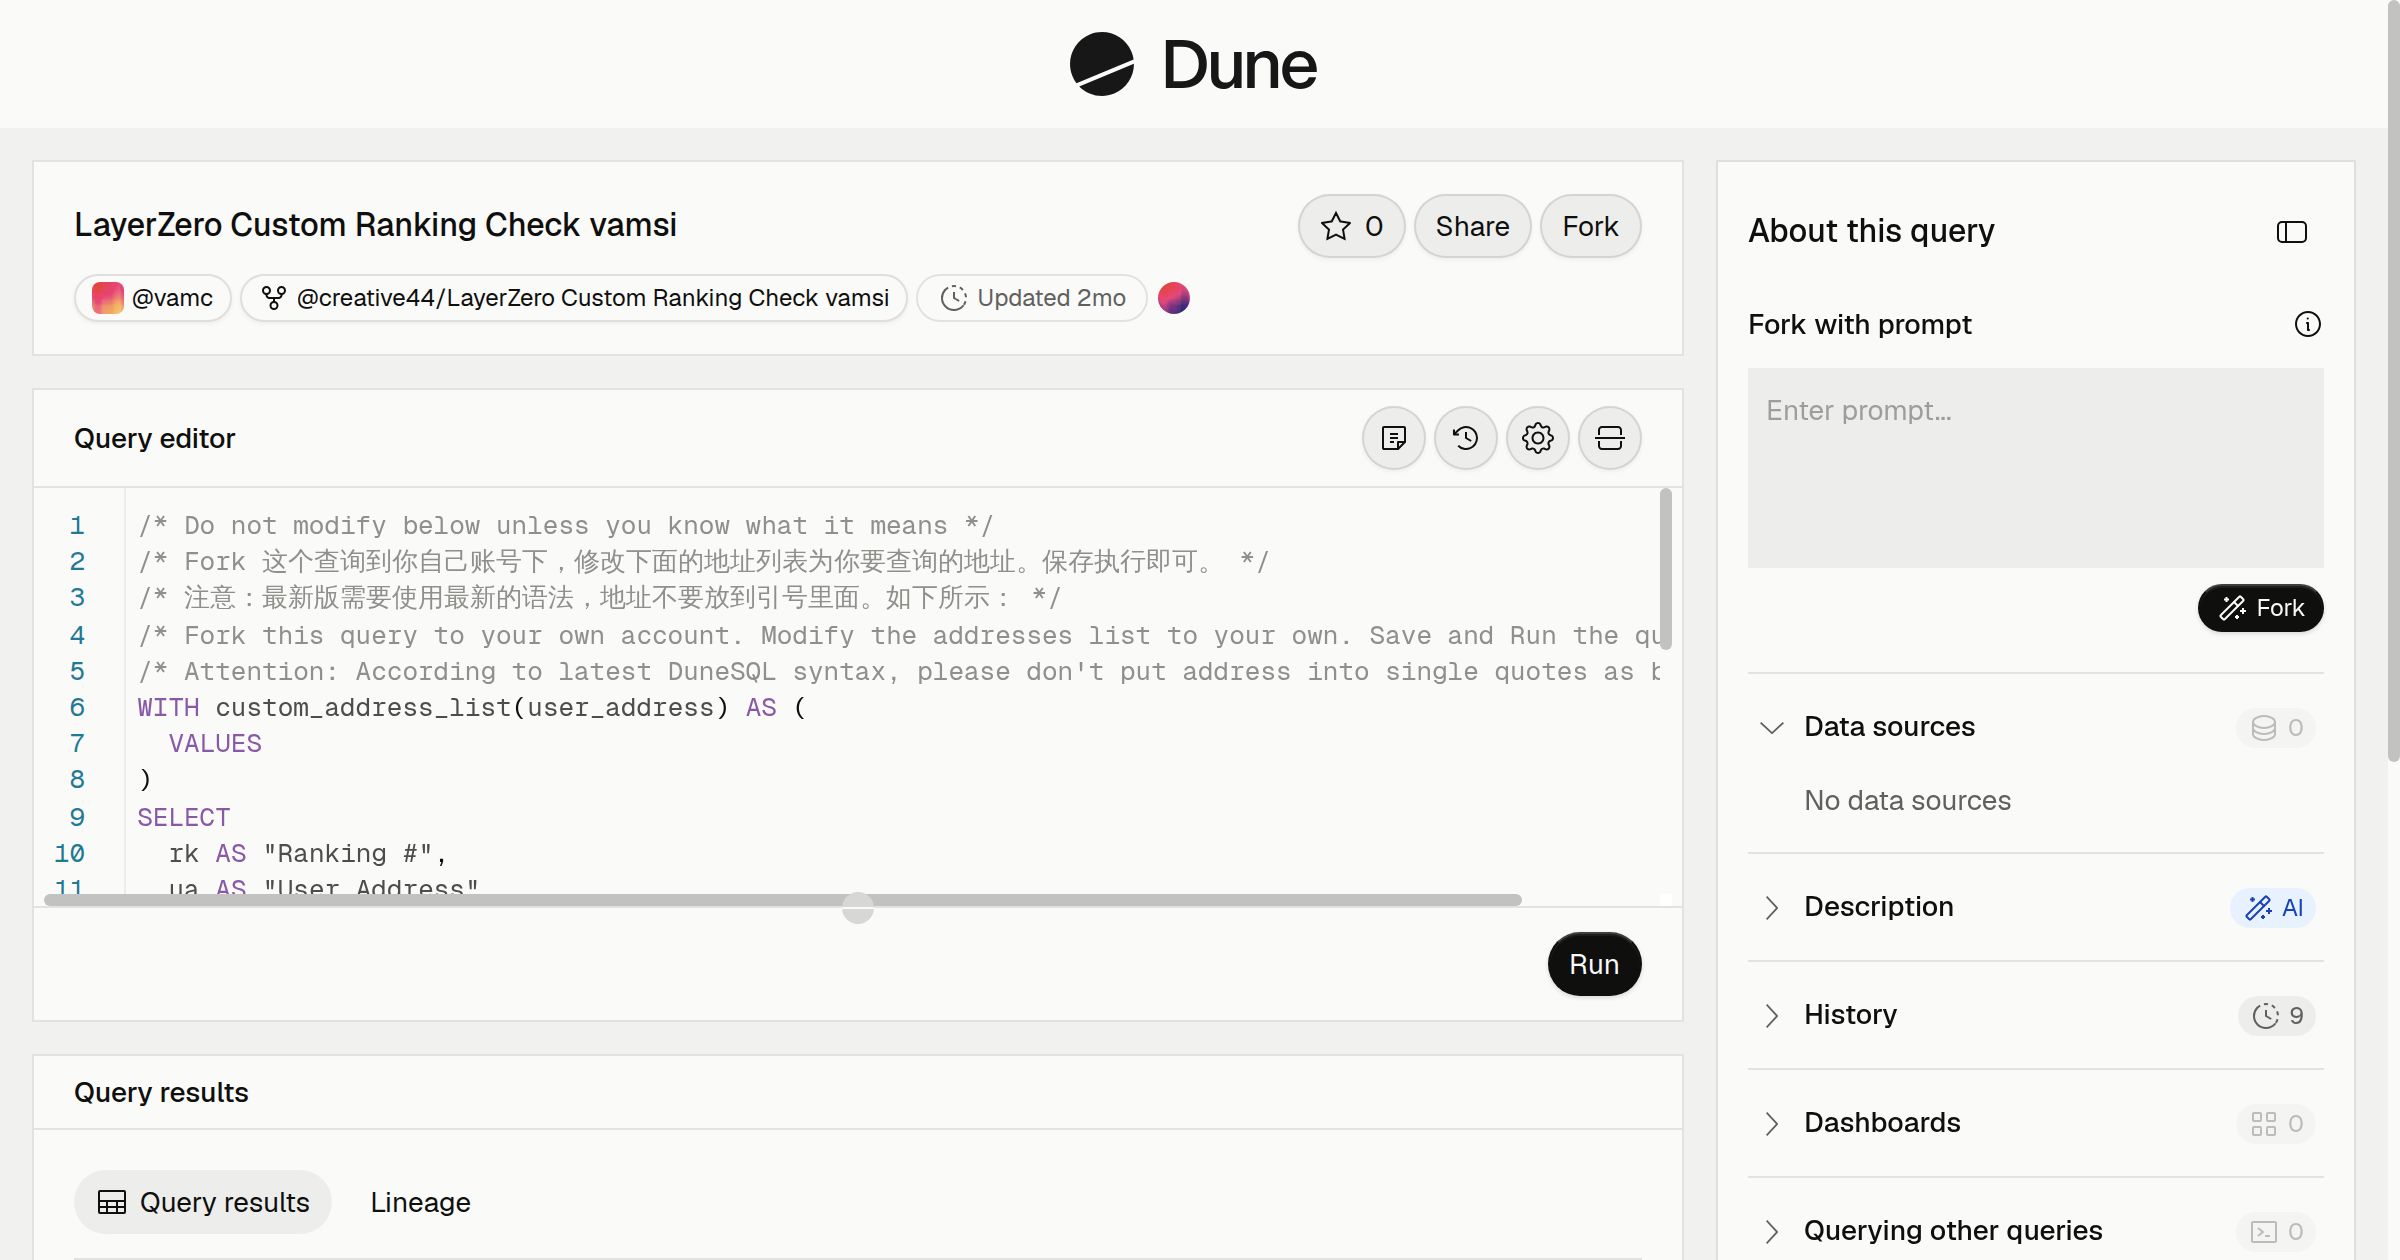Share this query
The width and height of the screenshot is (2400, 1260).
point(1472,226)
